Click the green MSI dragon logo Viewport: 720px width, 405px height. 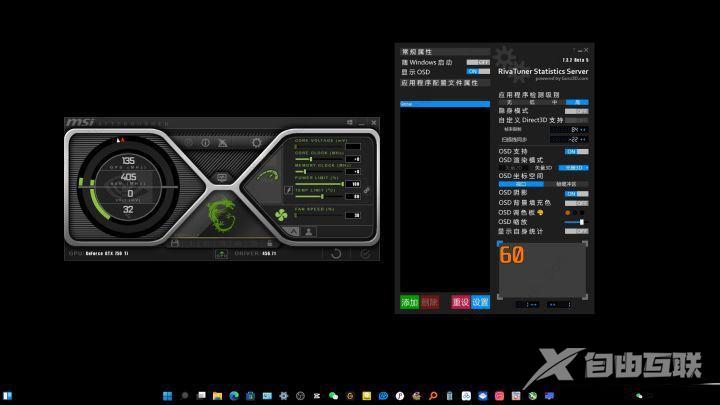pos(221,214)
